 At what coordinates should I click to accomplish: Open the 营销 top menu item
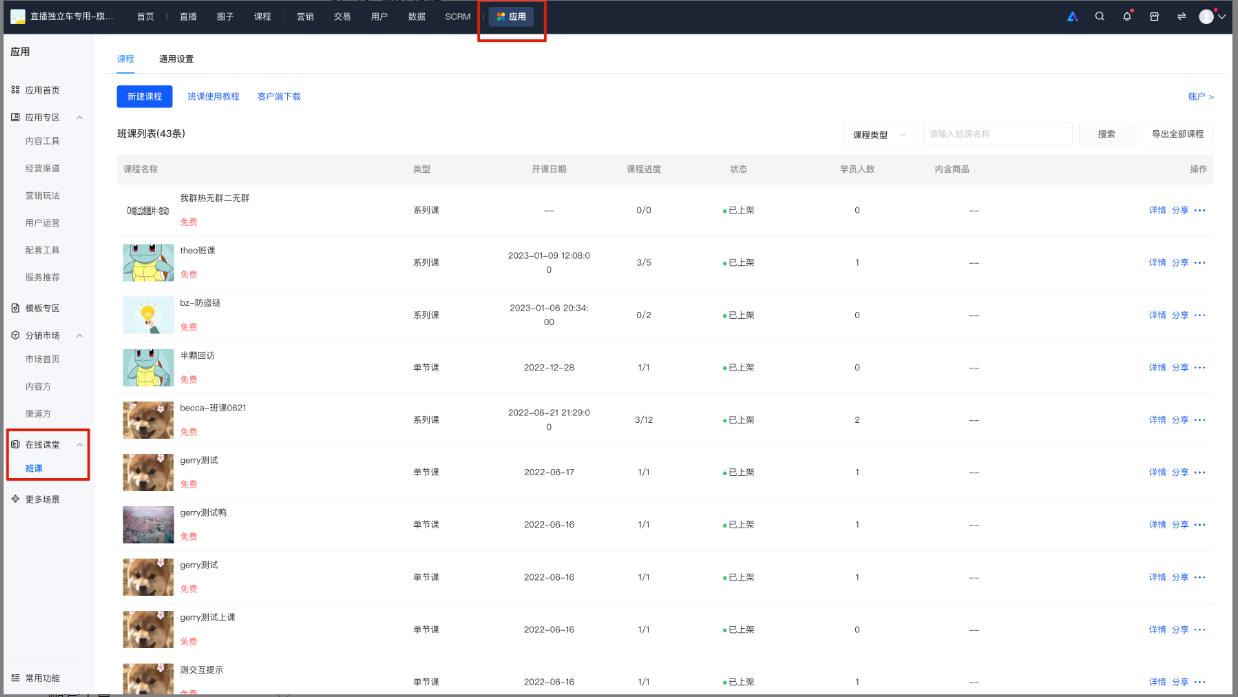tap(304, 16)
